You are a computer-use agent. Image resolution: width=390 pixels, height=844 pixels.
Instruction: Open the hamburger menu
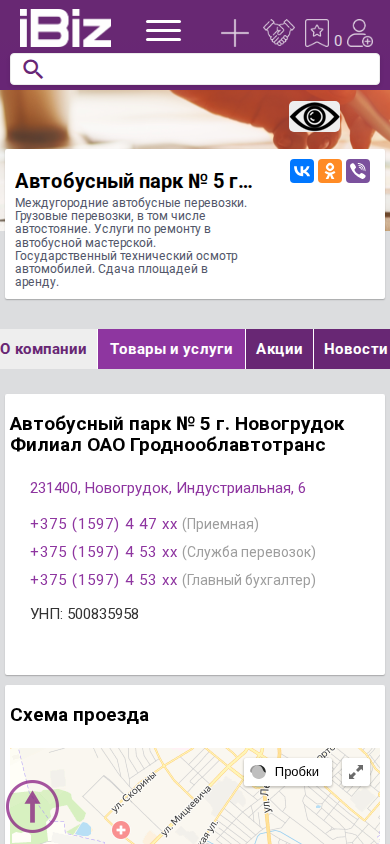click(x=163, y=30)
